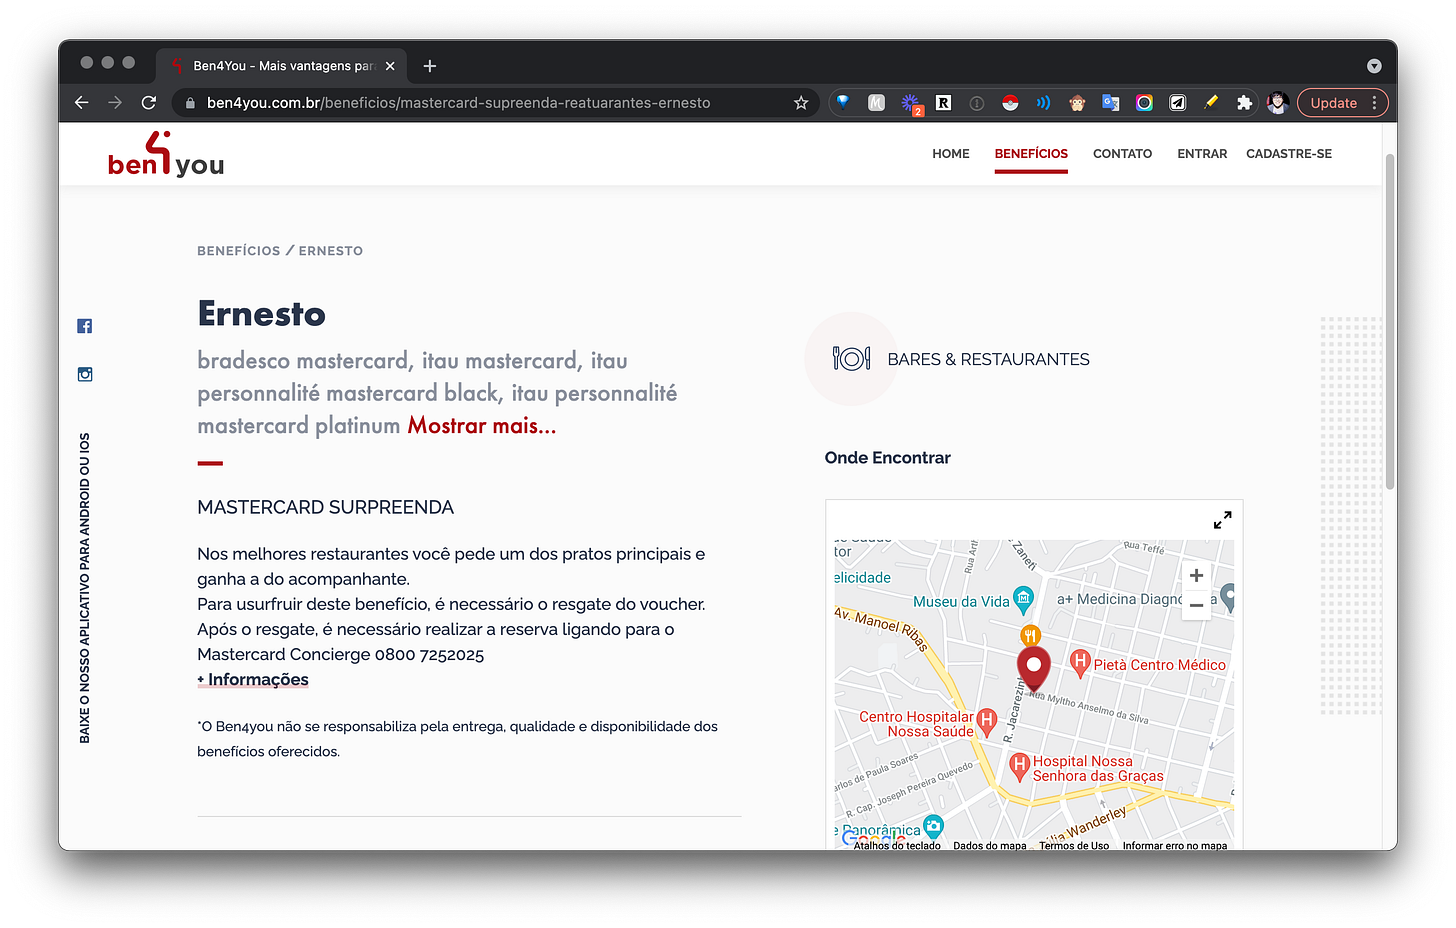Open the extensions puzzle icon
1456x928 pixels.
coord(1244,102)
